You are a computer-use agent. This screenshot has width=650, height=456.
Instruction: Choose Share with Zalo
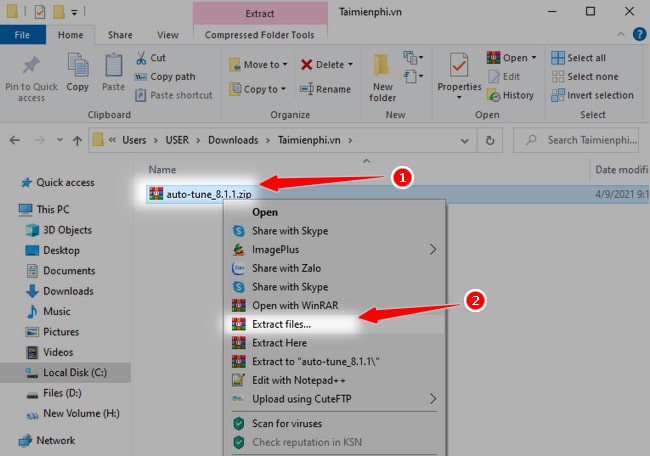click(334, 268)
